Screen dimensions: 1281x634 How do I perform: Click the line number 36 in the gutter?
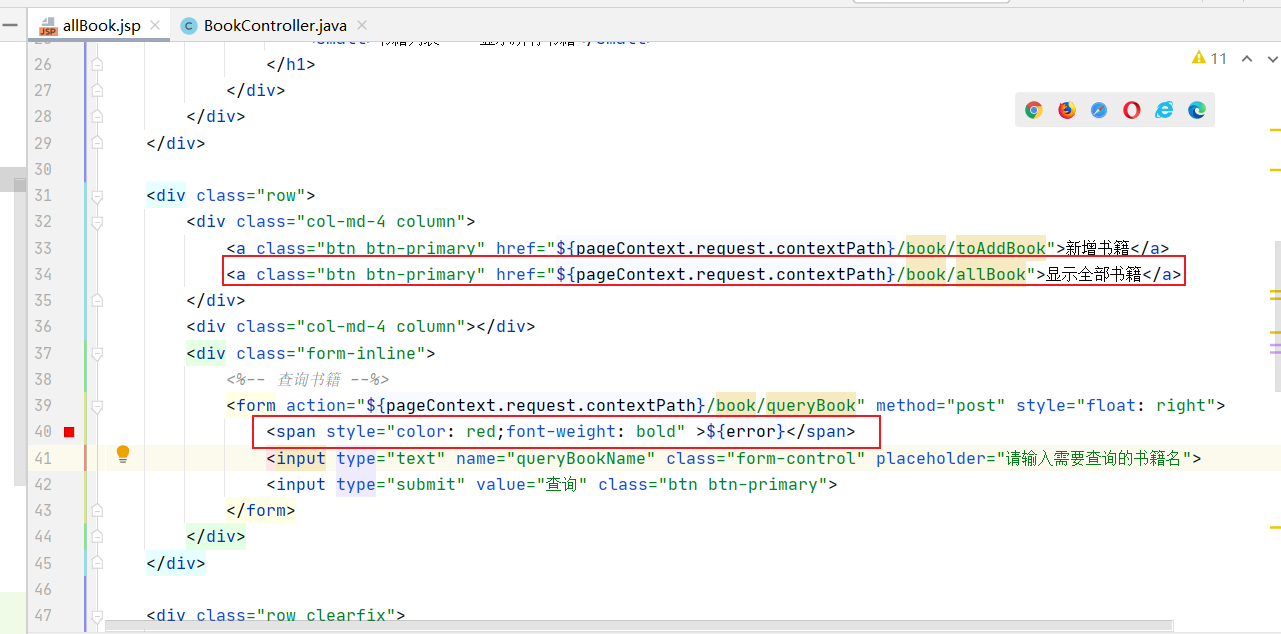pyautogui.click(x=42, y=326)
